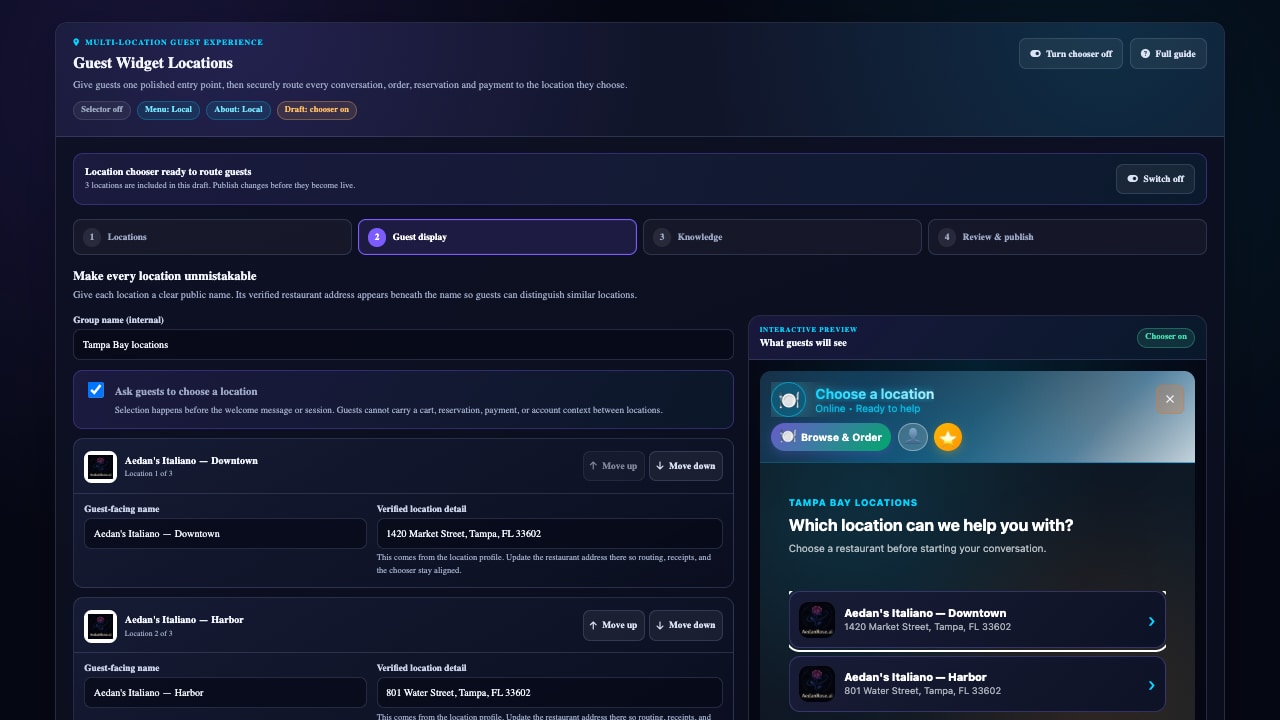
Task: Move the Harbor location up
Action: (x=614, y=625)
